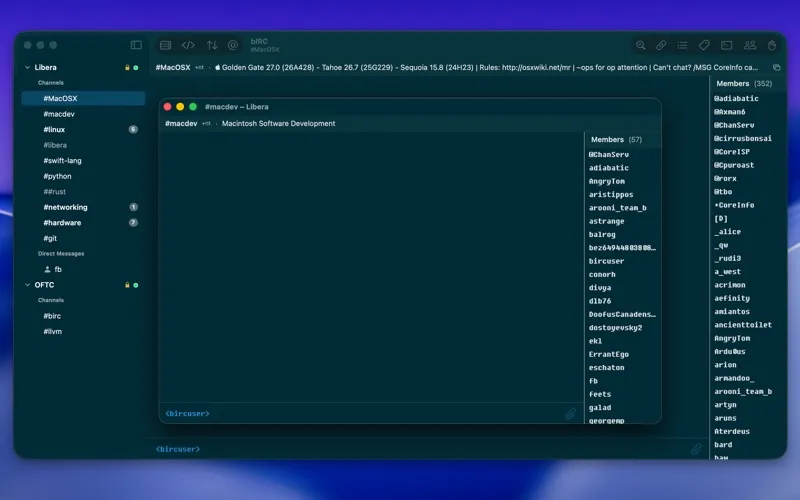
Task: Select the #MacOSX channel in sidebar
Action: (x=83, y=98)
